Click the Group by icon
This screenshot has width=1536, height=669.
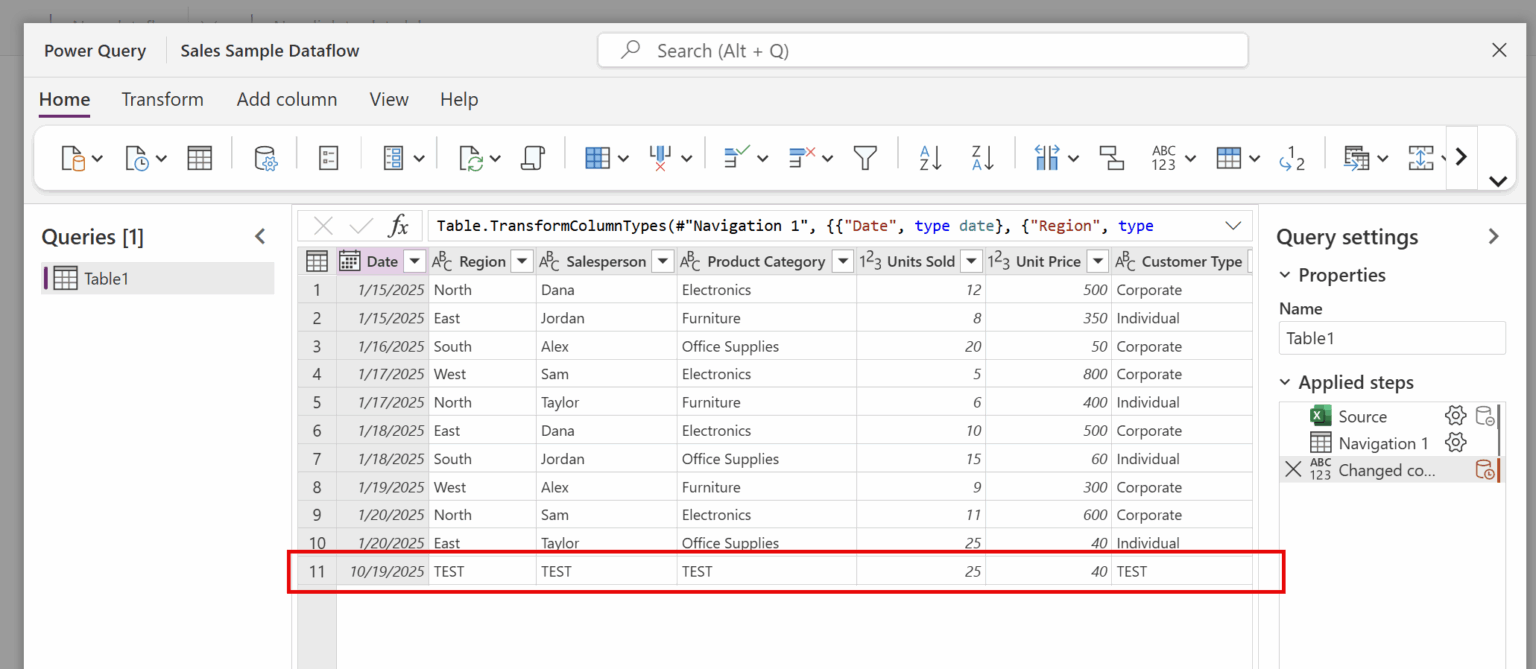point(1111,158)
